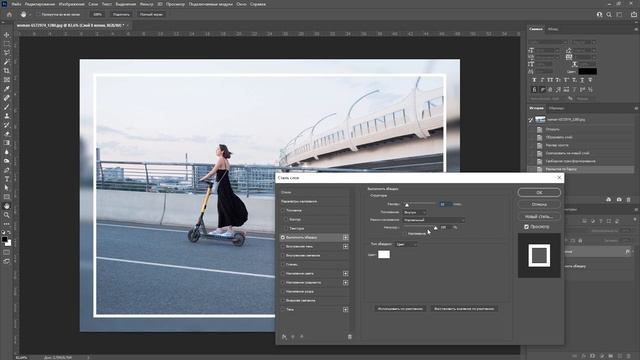
Task: Open the Редактирование (Edit) menu
Action: [40, 4]
